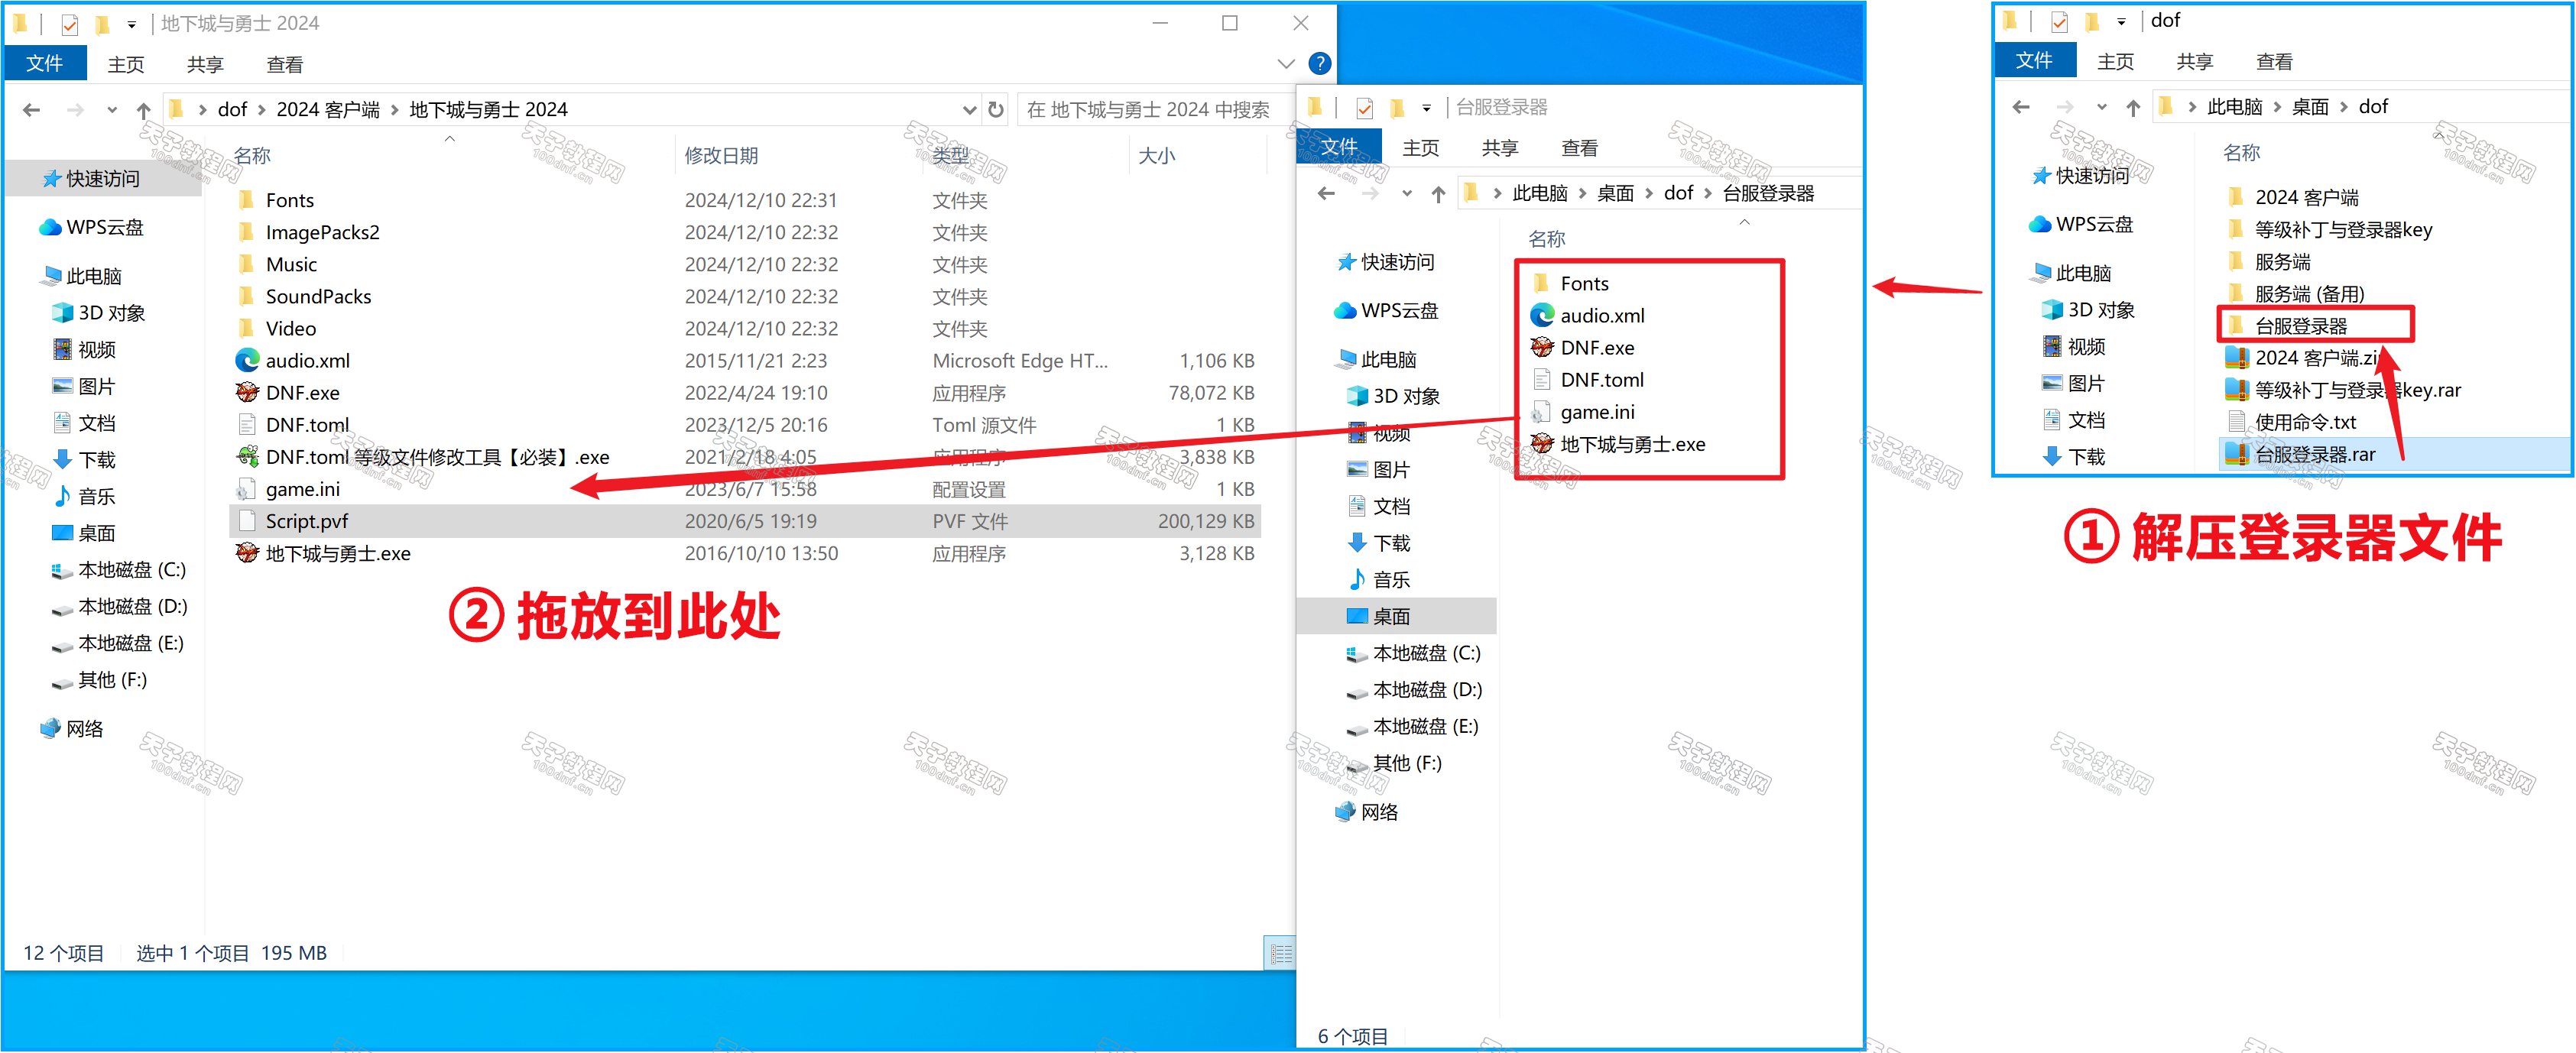Click the search box in main window
This screenshot has height=1053, width=2576.
coord(1154,110)
